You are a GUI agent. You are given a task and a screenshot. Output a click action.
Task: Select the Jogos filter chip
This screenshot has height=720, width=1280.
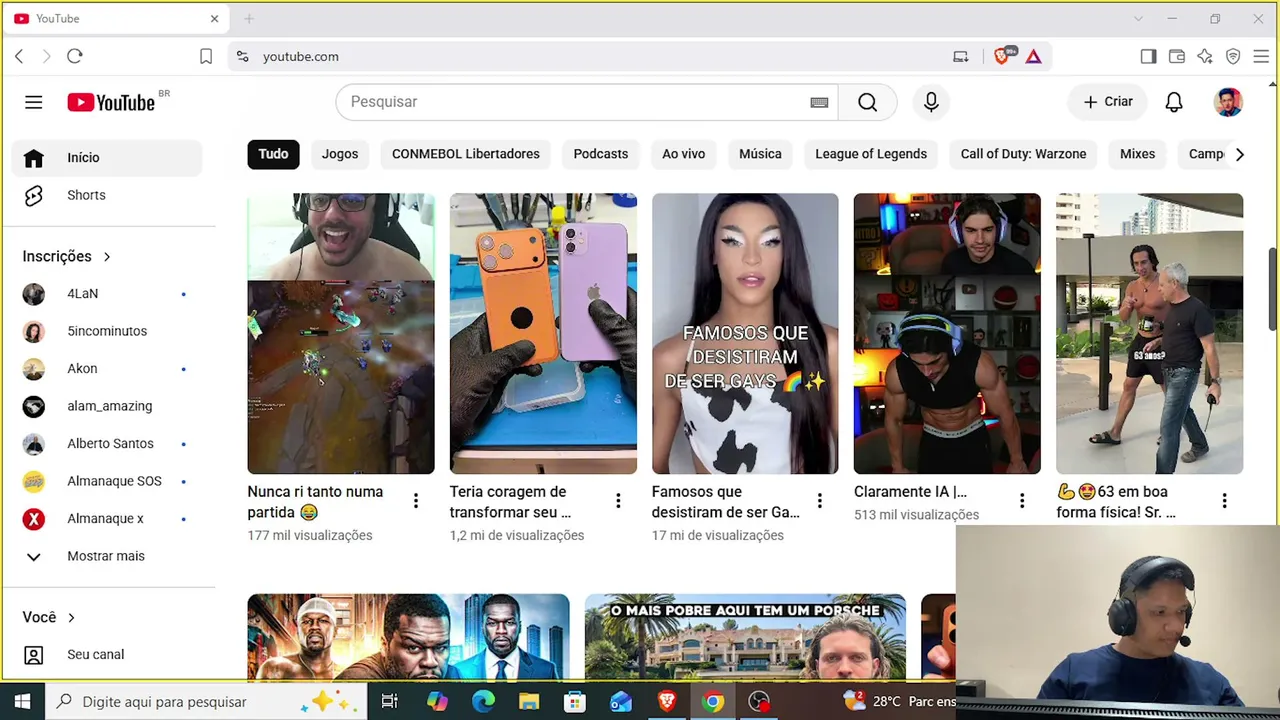click(340, 154)
